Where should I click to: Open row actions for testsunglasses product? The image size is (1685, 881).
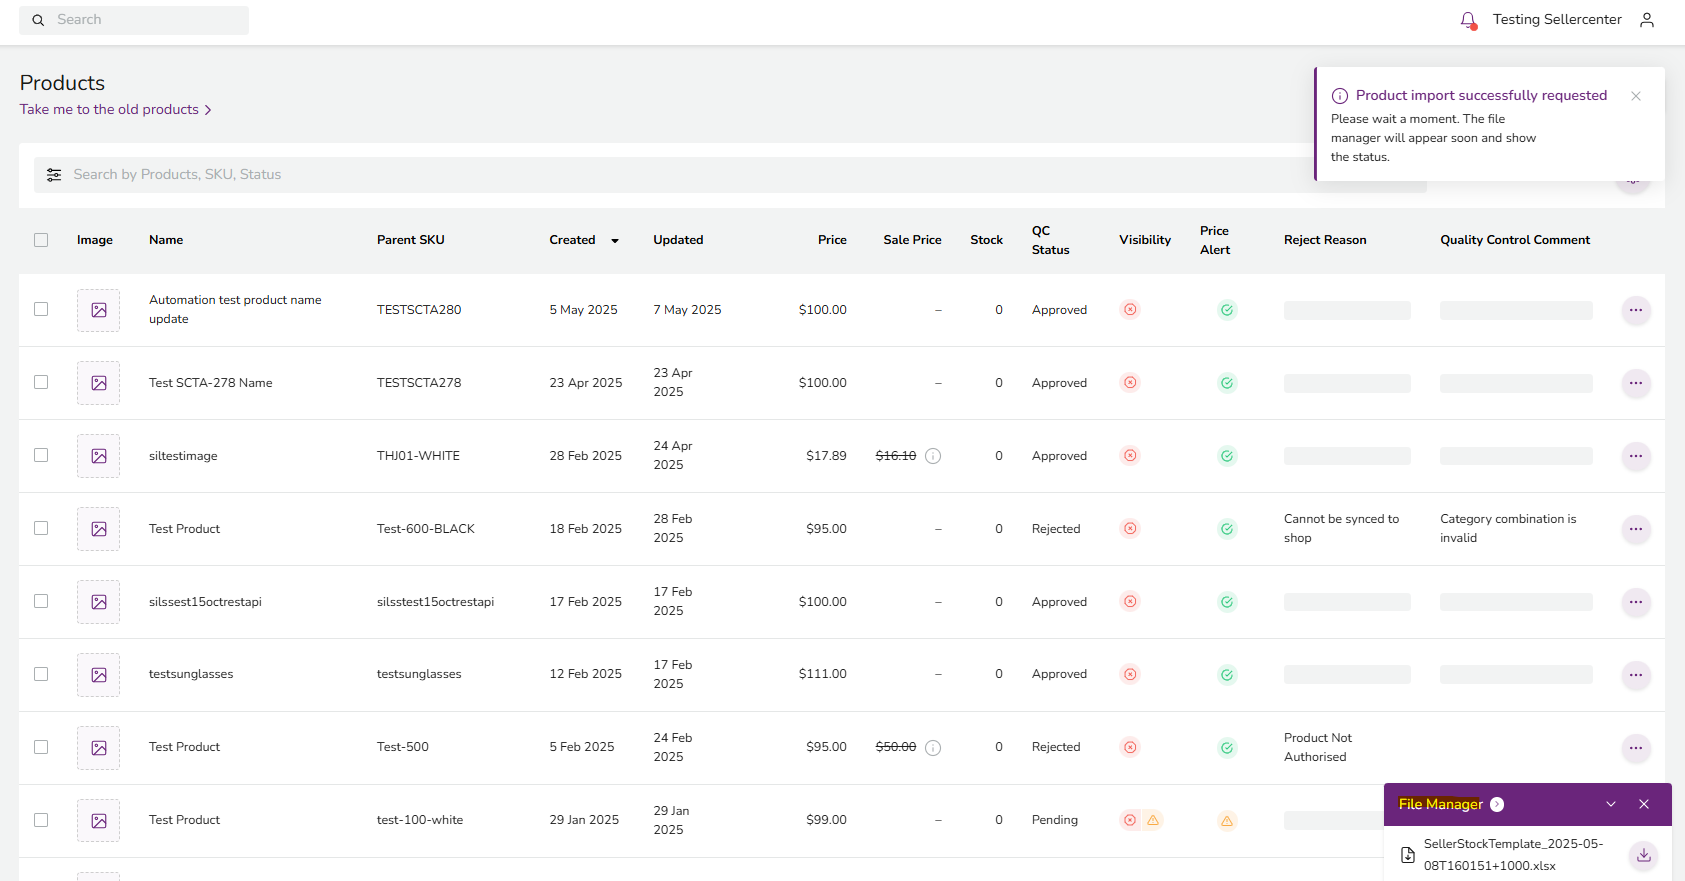(x=1636, y=675)
